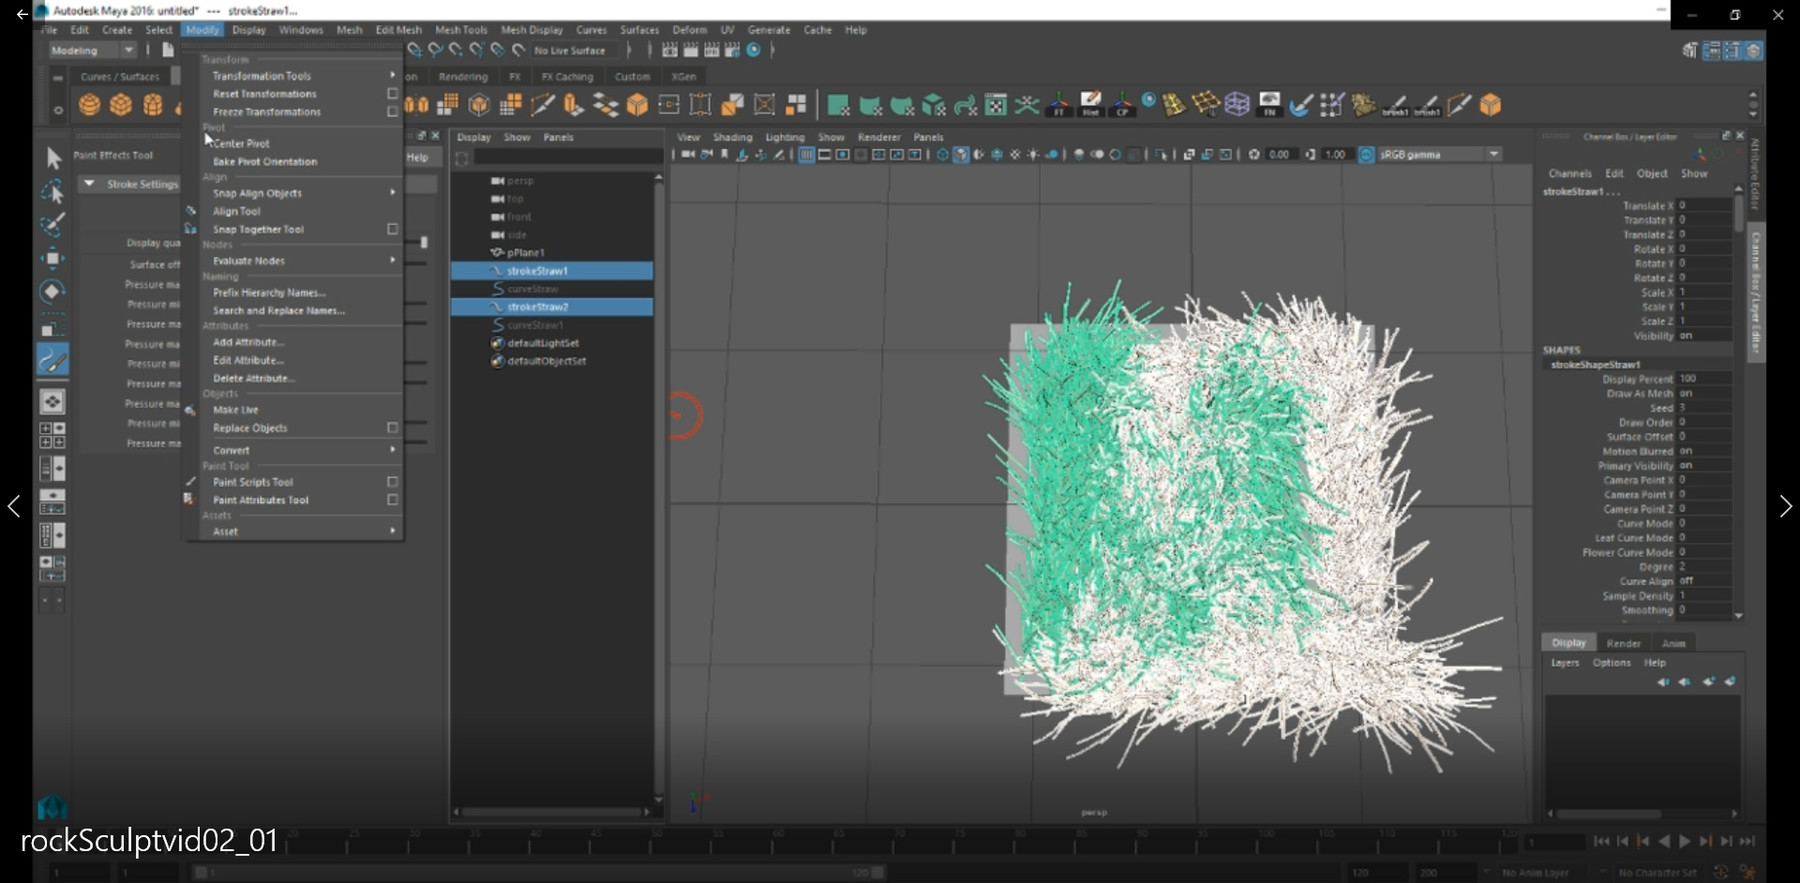
Task: Collapse the Stroke Settings section
Action: [90, 184]
